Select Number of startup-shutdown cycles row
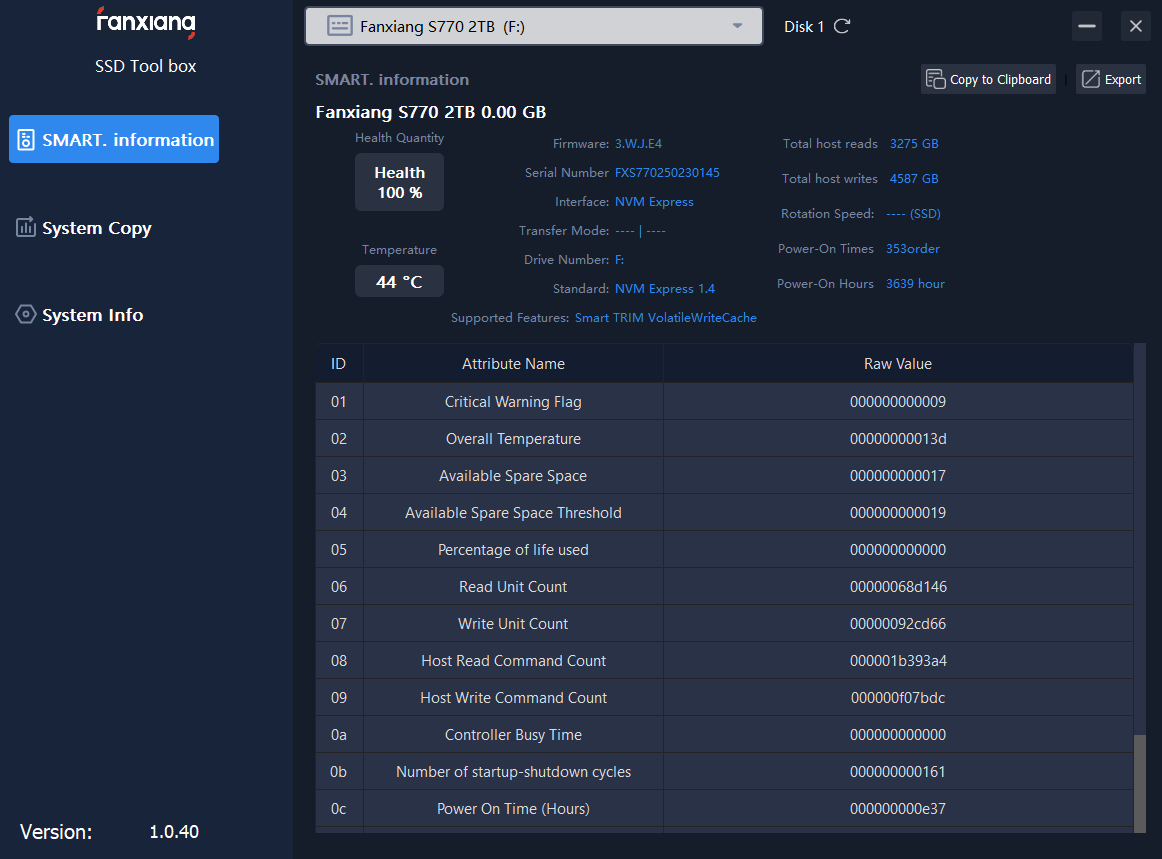 click(725, 772)
